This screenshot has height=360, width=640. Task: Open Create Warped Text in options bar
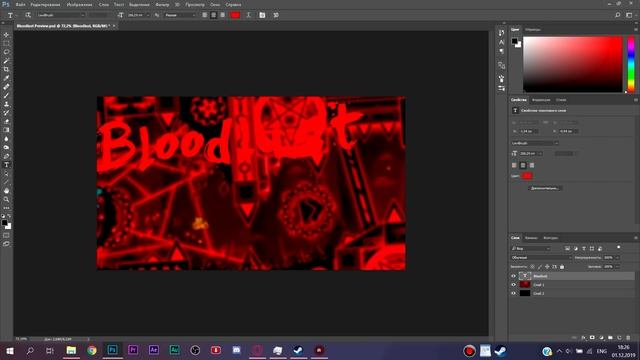pos(249,15)
